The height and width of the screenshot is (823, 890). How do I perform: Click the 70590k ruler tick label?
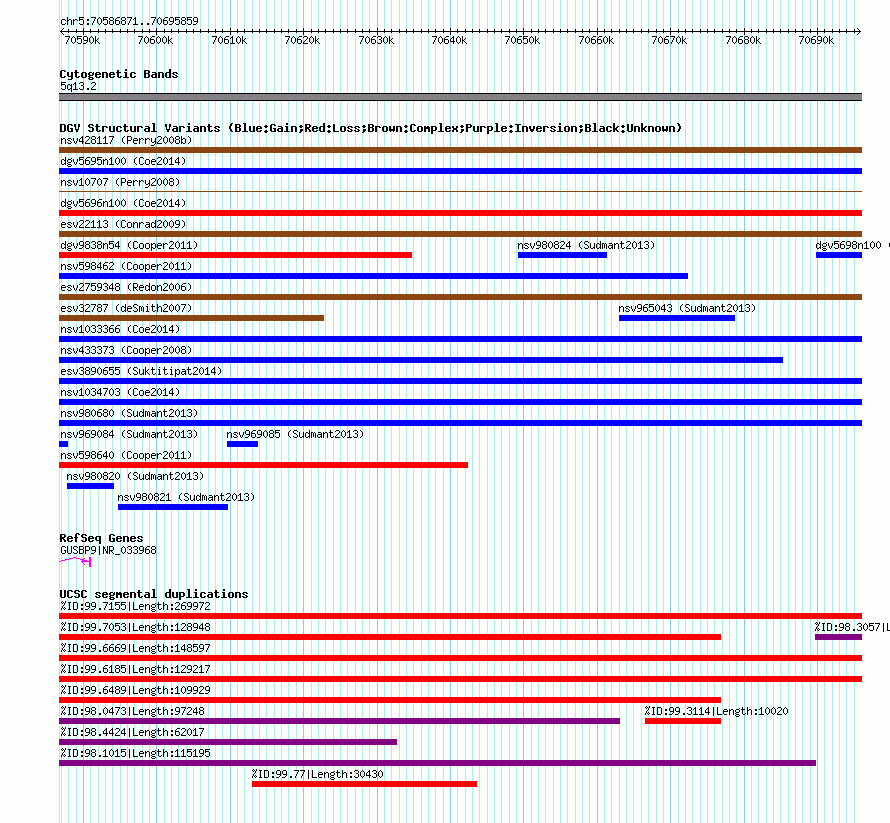[x=82, y=40]
